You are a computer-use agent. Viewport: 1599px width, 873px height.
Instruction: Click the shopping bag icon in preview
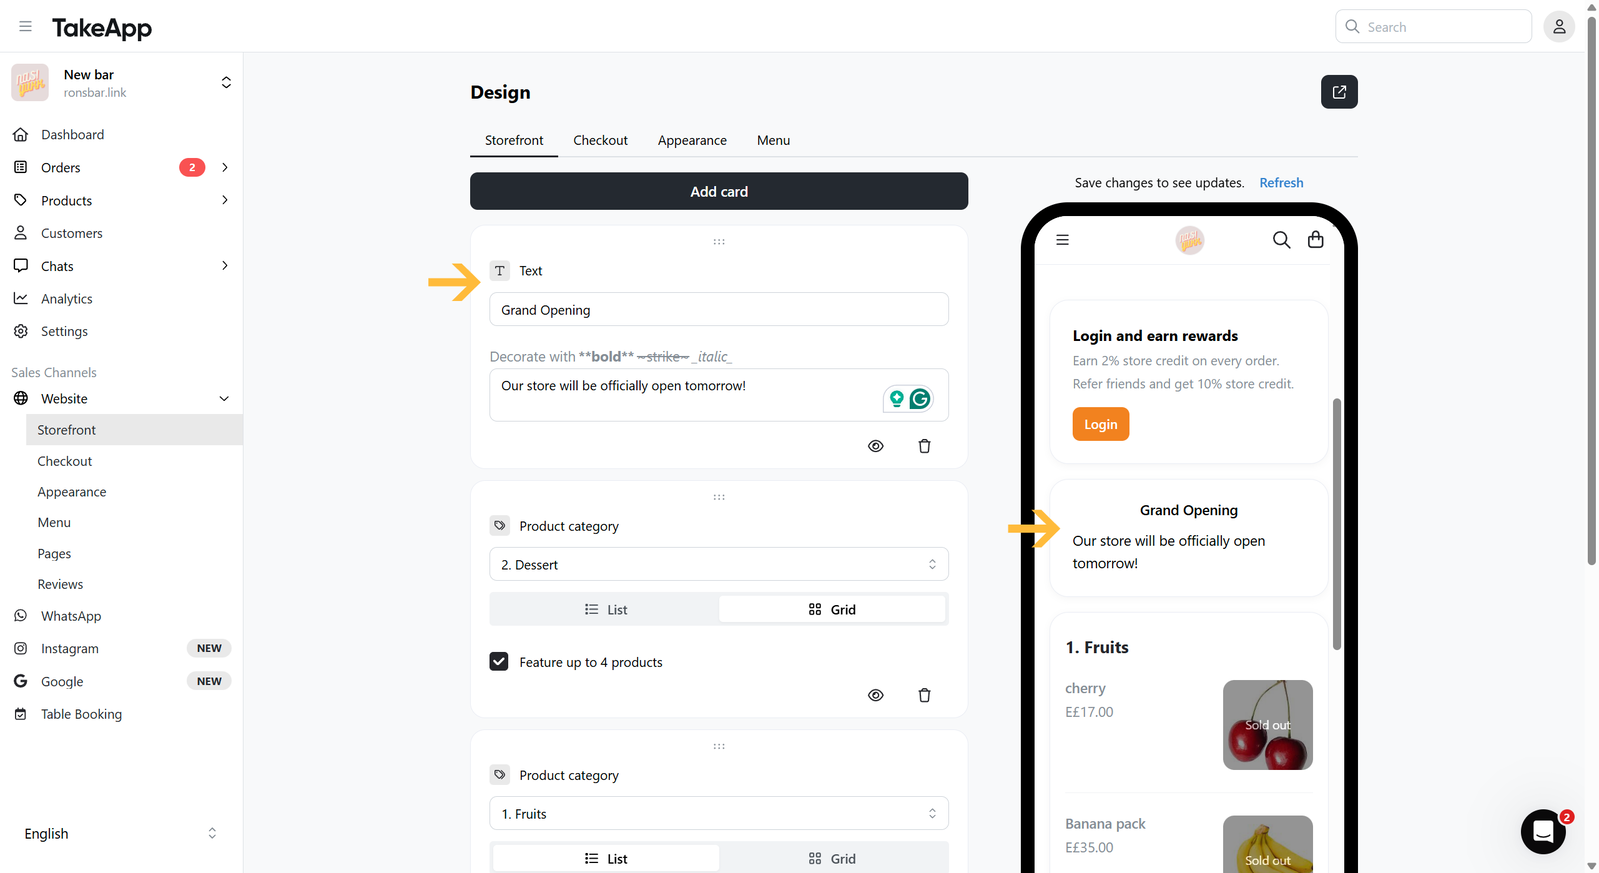pos(1316,240)
